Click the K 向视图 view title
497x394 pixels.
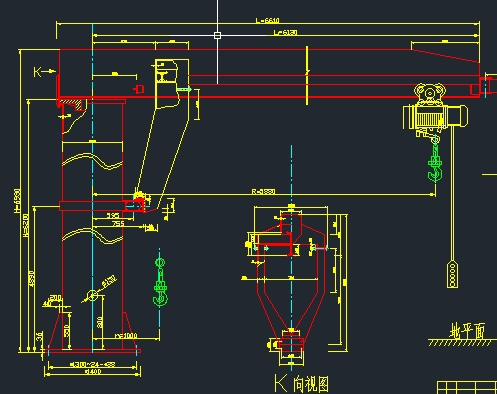tap(302, 383)
